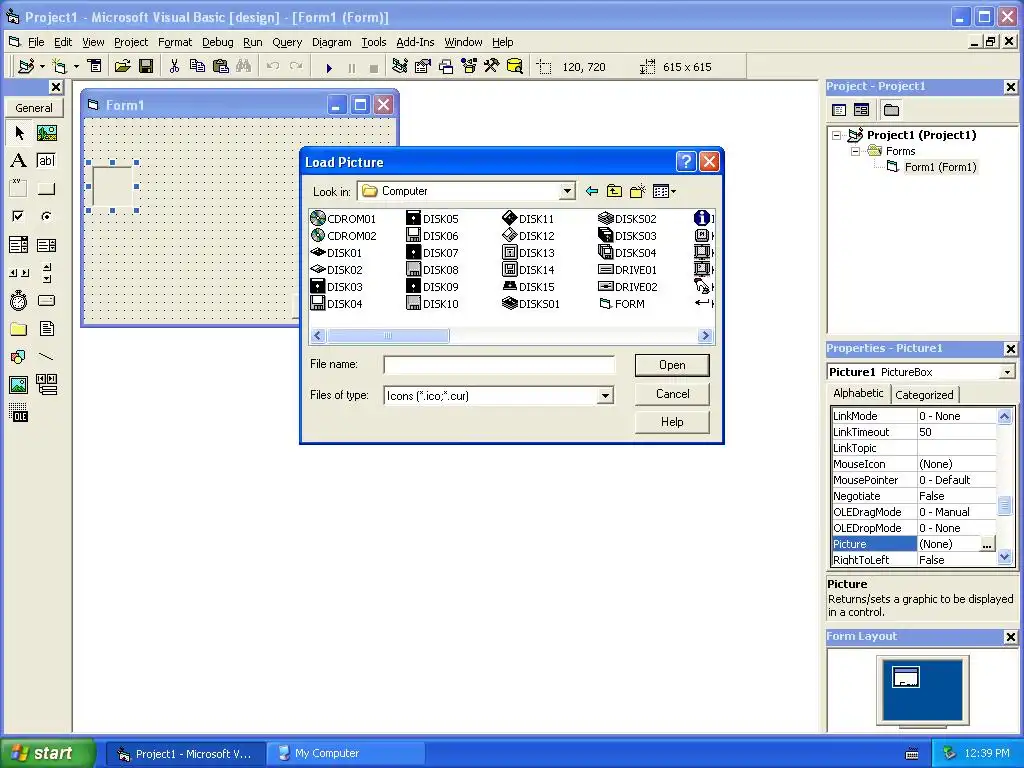Viewport: 1024px width, 768px height.
Task: Select the TextBox tool in toolbox
Action: tap(46, 161)
